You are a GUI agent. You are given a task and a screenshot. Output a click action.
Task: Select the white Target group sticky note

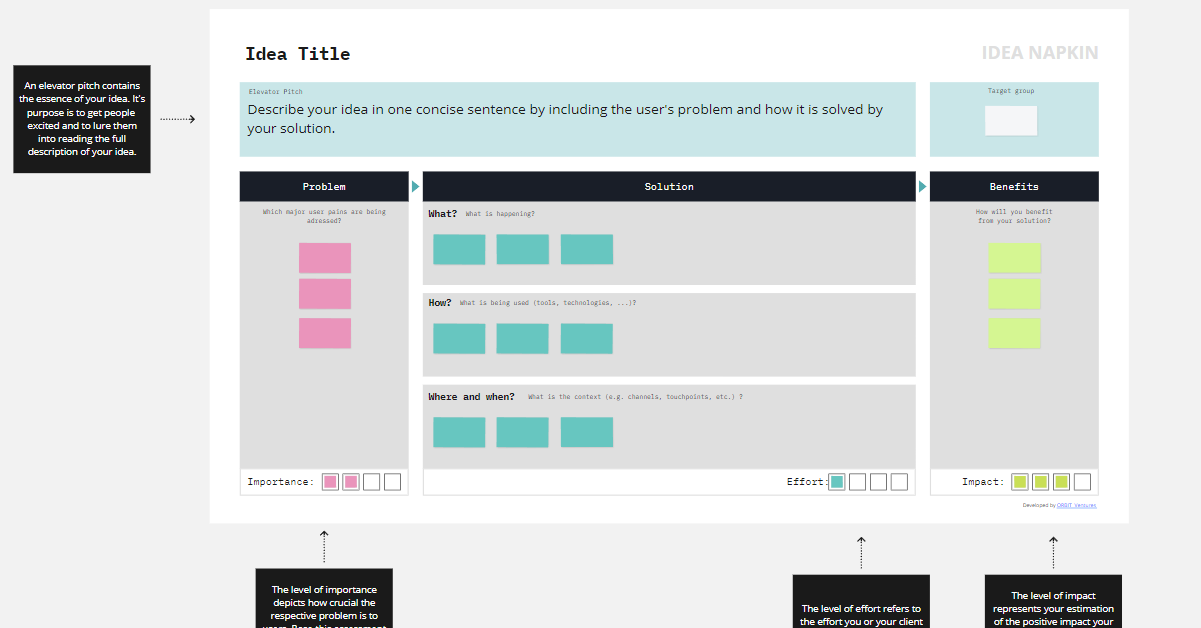pos(1010,120)
